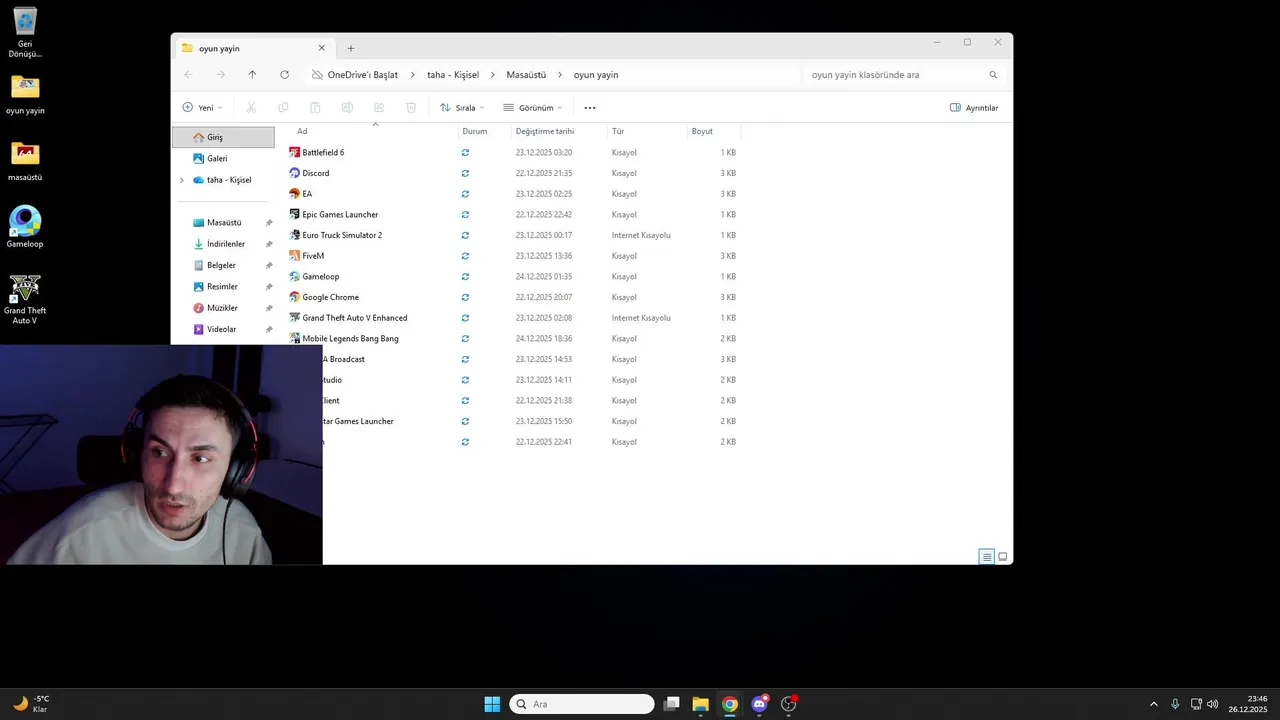
Task: Open the more options ellipsis menu
Action: click(590, 108)
